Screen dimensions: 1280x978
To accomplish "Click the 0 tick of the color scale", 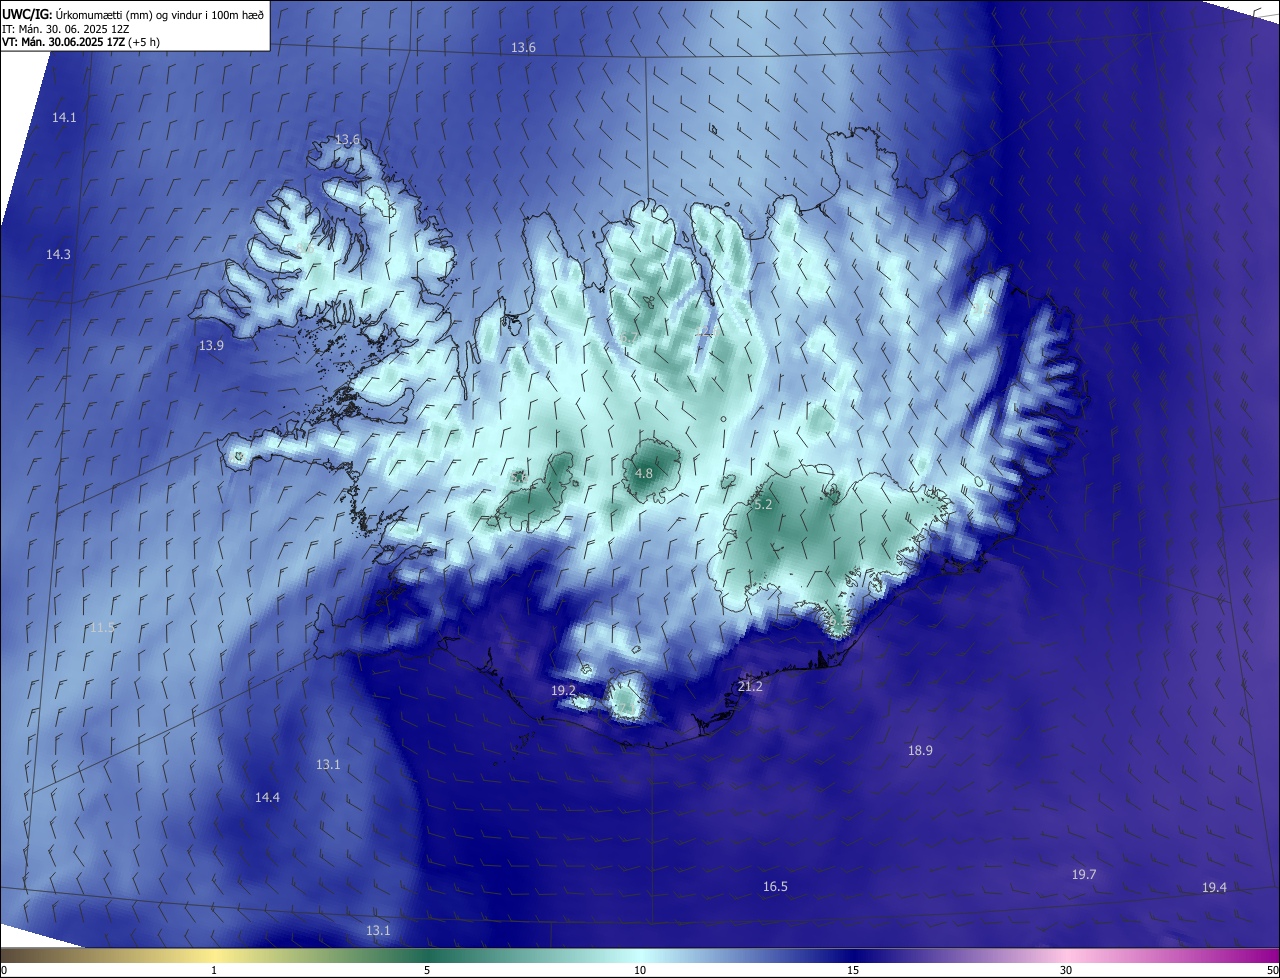I will click(4, 970).
